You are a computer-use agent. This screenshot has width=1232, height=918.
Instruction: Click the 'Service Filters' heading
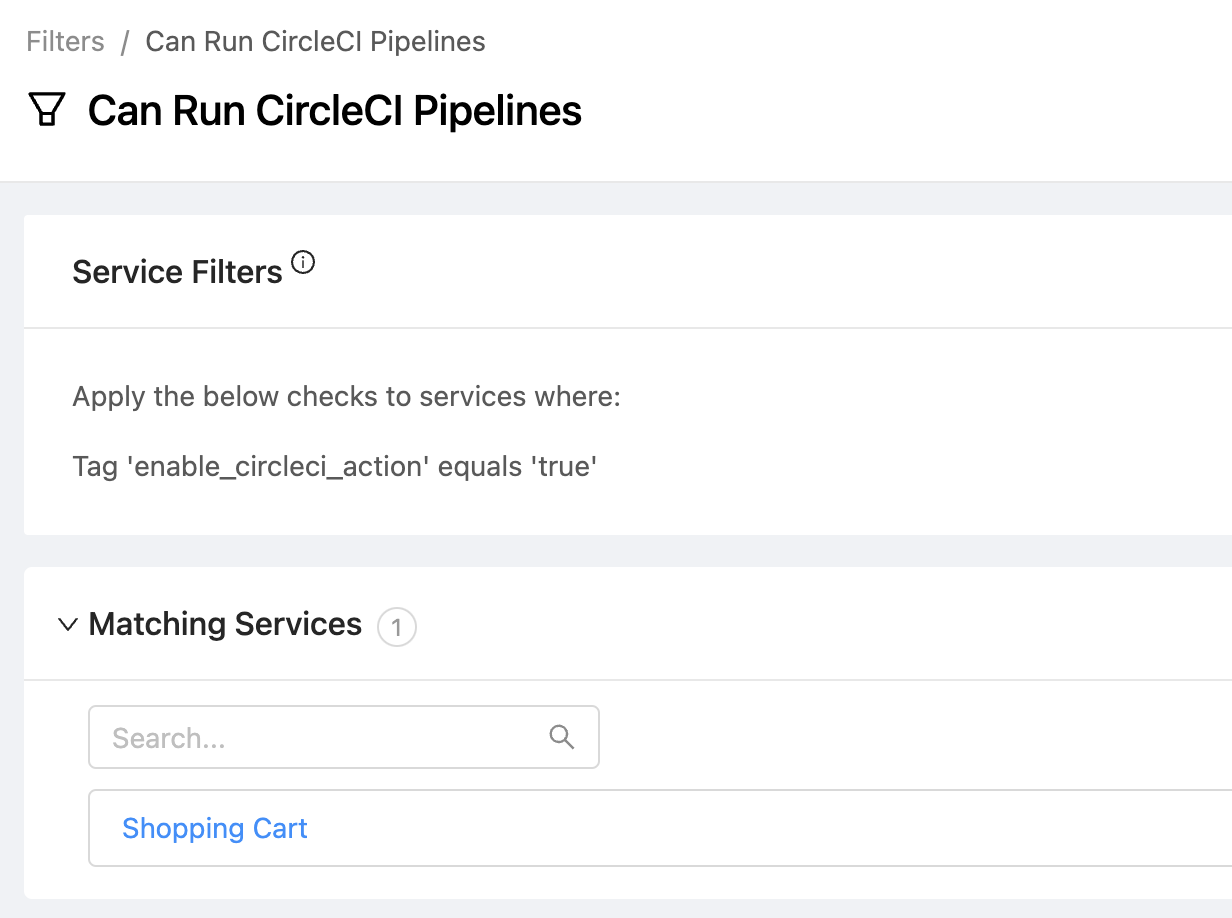[x=178, y=272]
